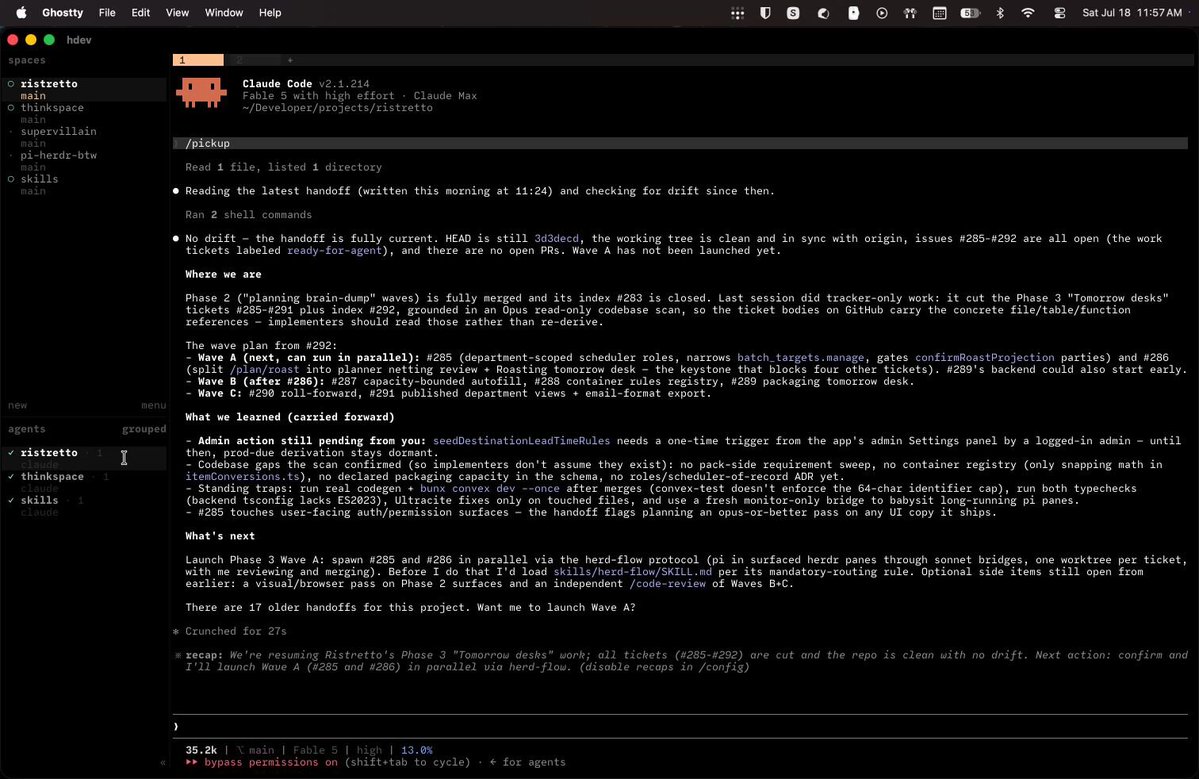Image resolution: width=1199 pixels, height=779 pixels.
Task: Open the battery status icon
Action: pos(970,13)
